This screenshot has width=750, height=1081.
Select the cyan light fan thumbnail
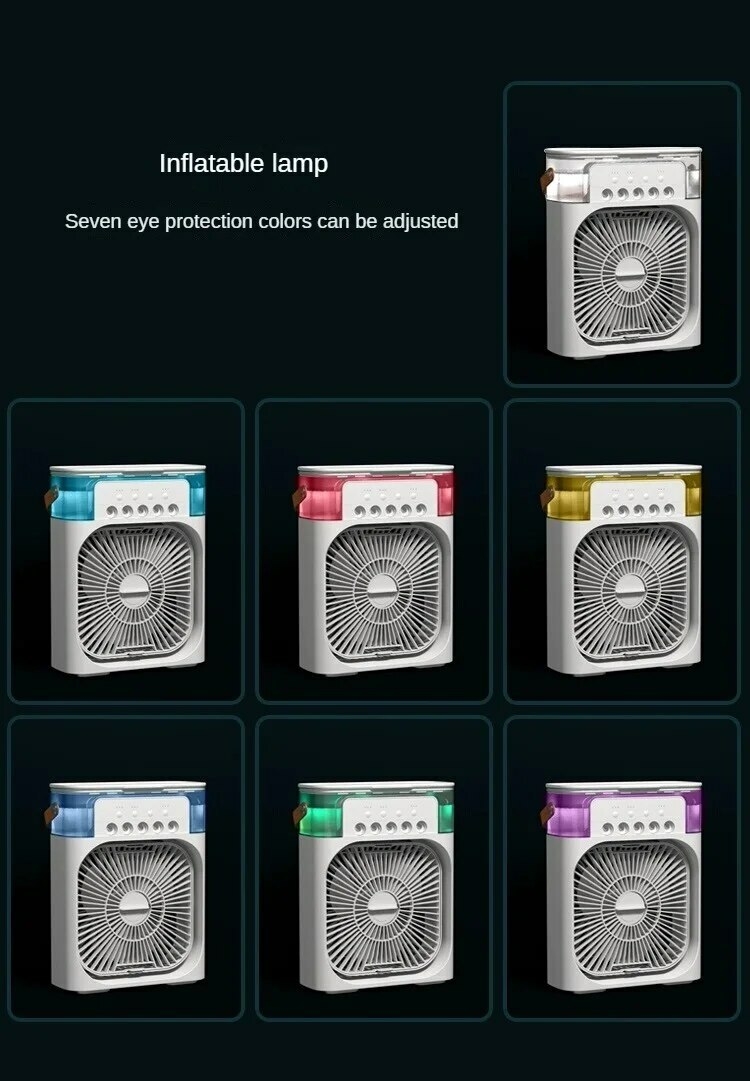pyautogui.click(x=126, y=551)
